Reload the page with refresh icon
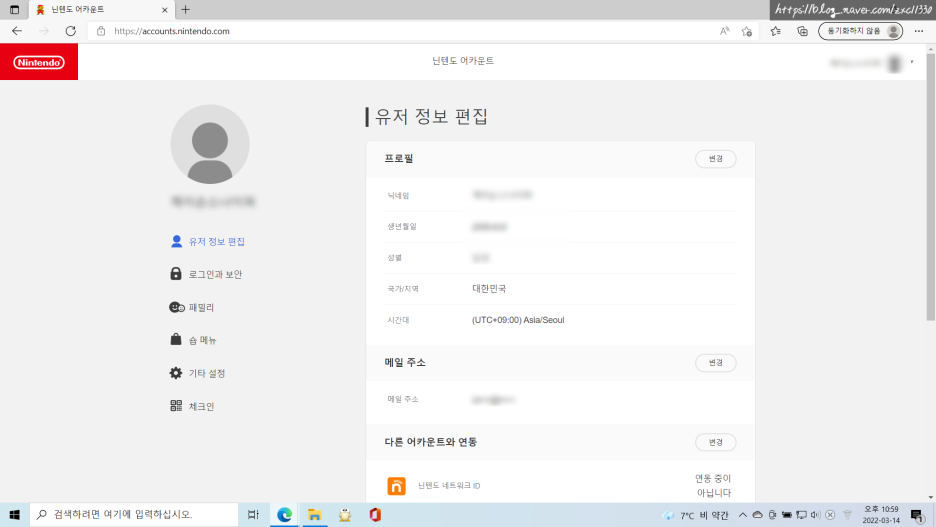 70,31
